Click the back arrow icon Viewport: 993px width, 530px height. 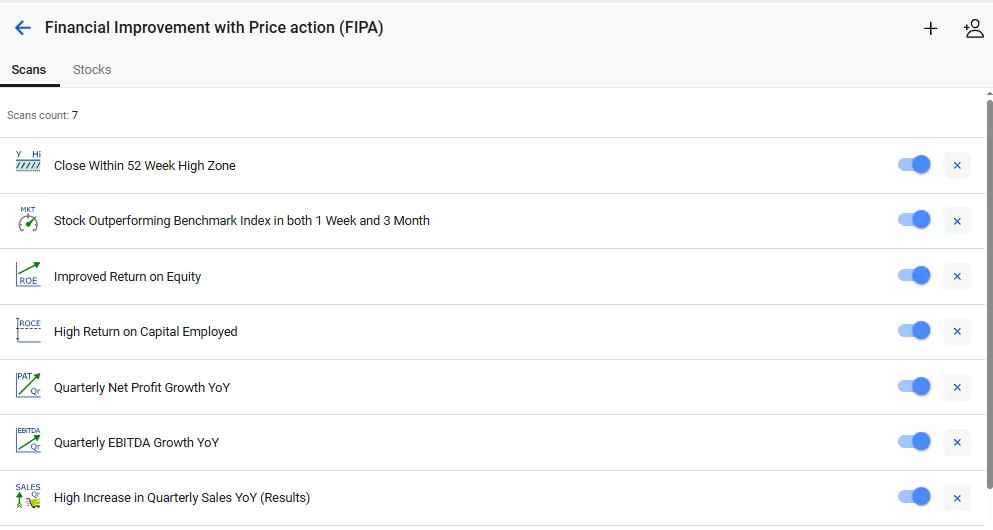pos(23,28)
